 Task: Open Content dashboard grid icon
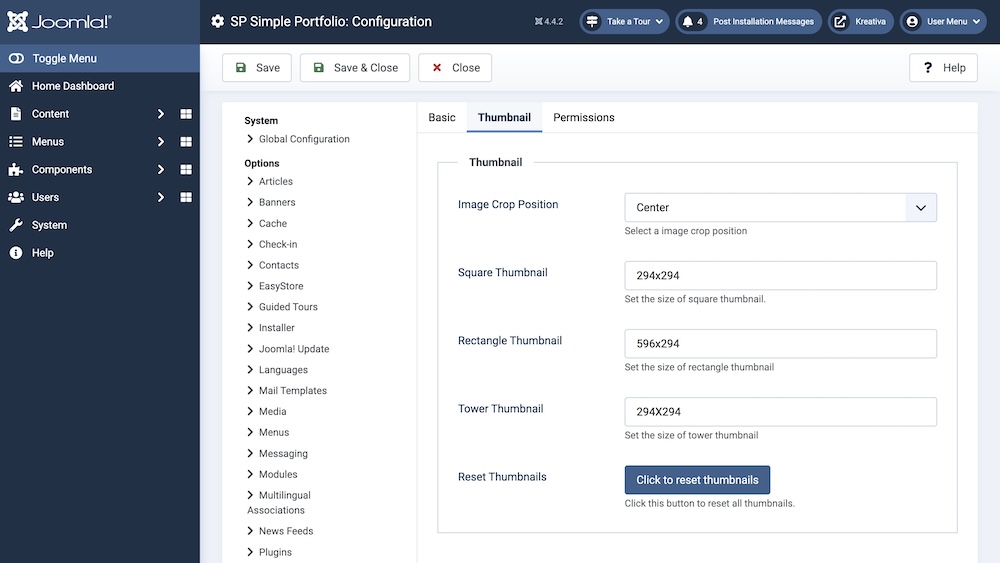click(x=186, y=114)
